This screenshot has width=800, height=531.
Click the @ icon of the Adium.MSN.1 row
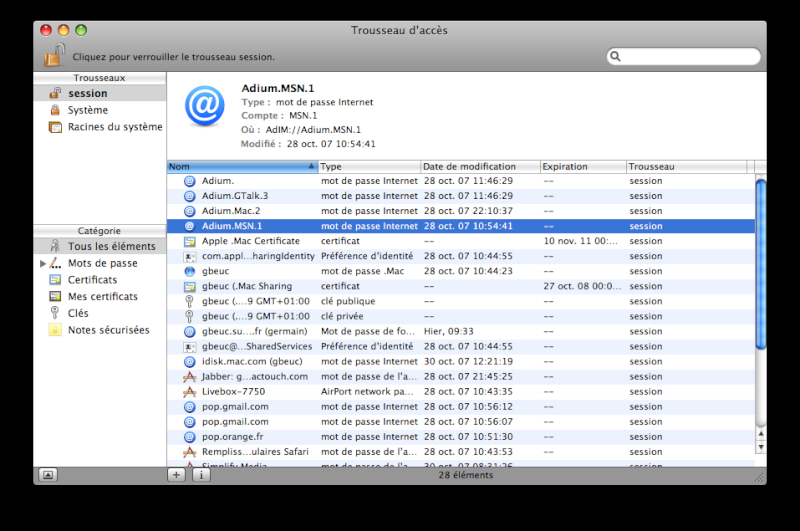(189, 226)
